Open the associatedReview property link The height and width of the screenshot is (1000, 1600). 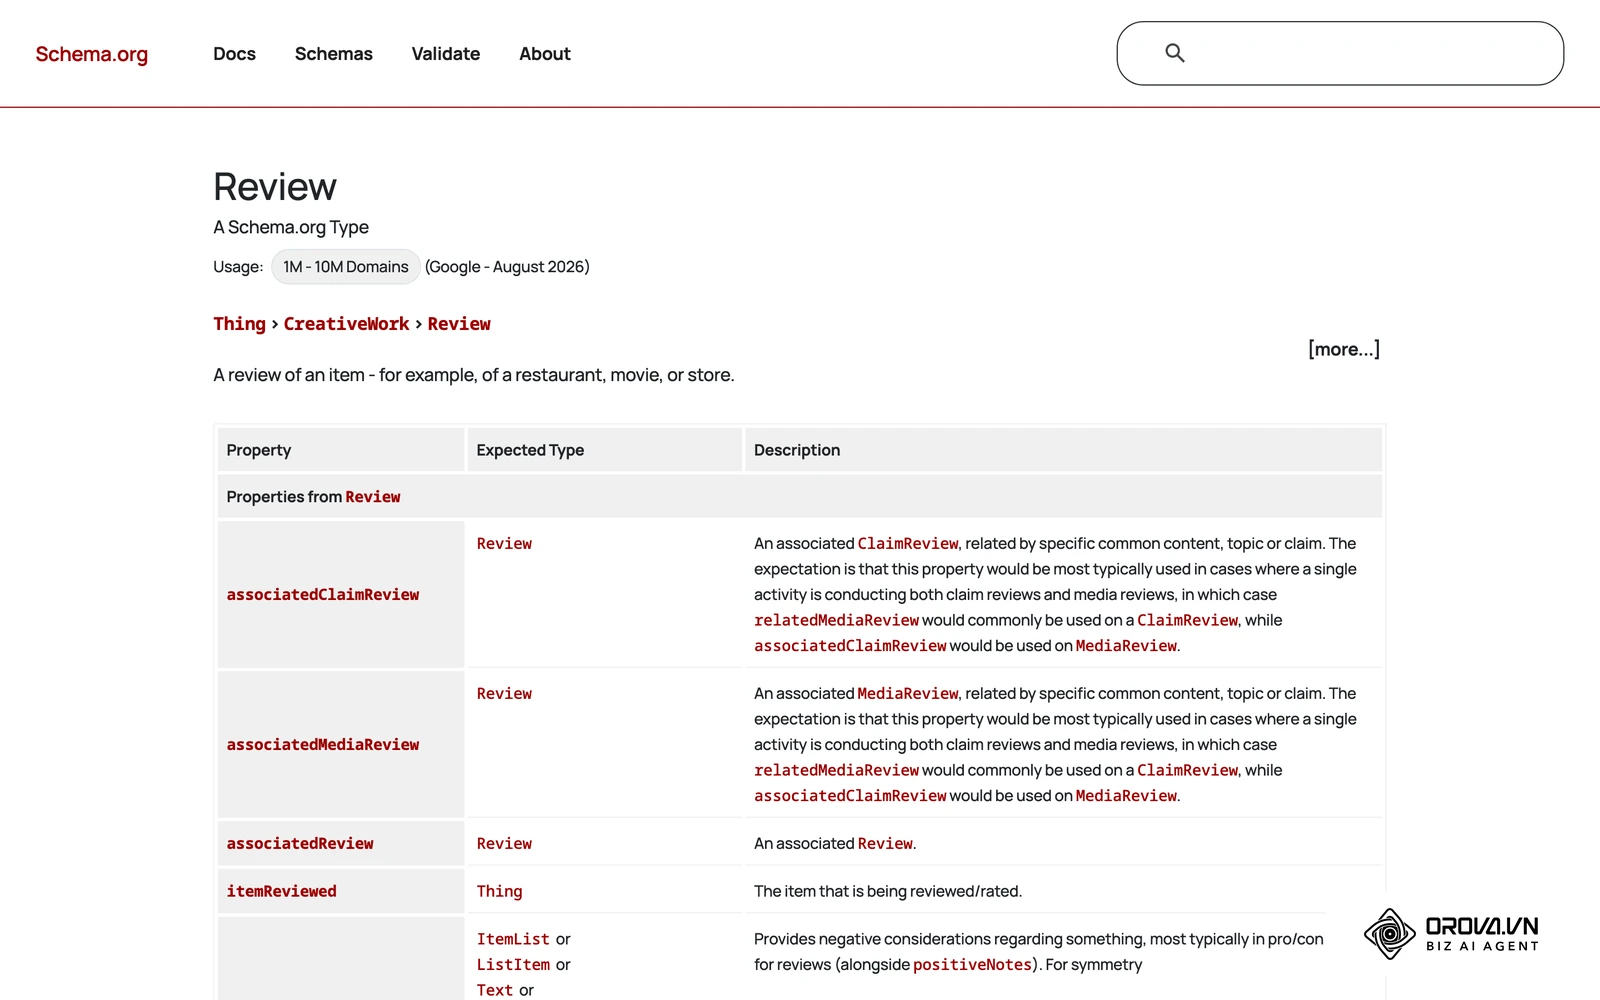tap(300, 844)
